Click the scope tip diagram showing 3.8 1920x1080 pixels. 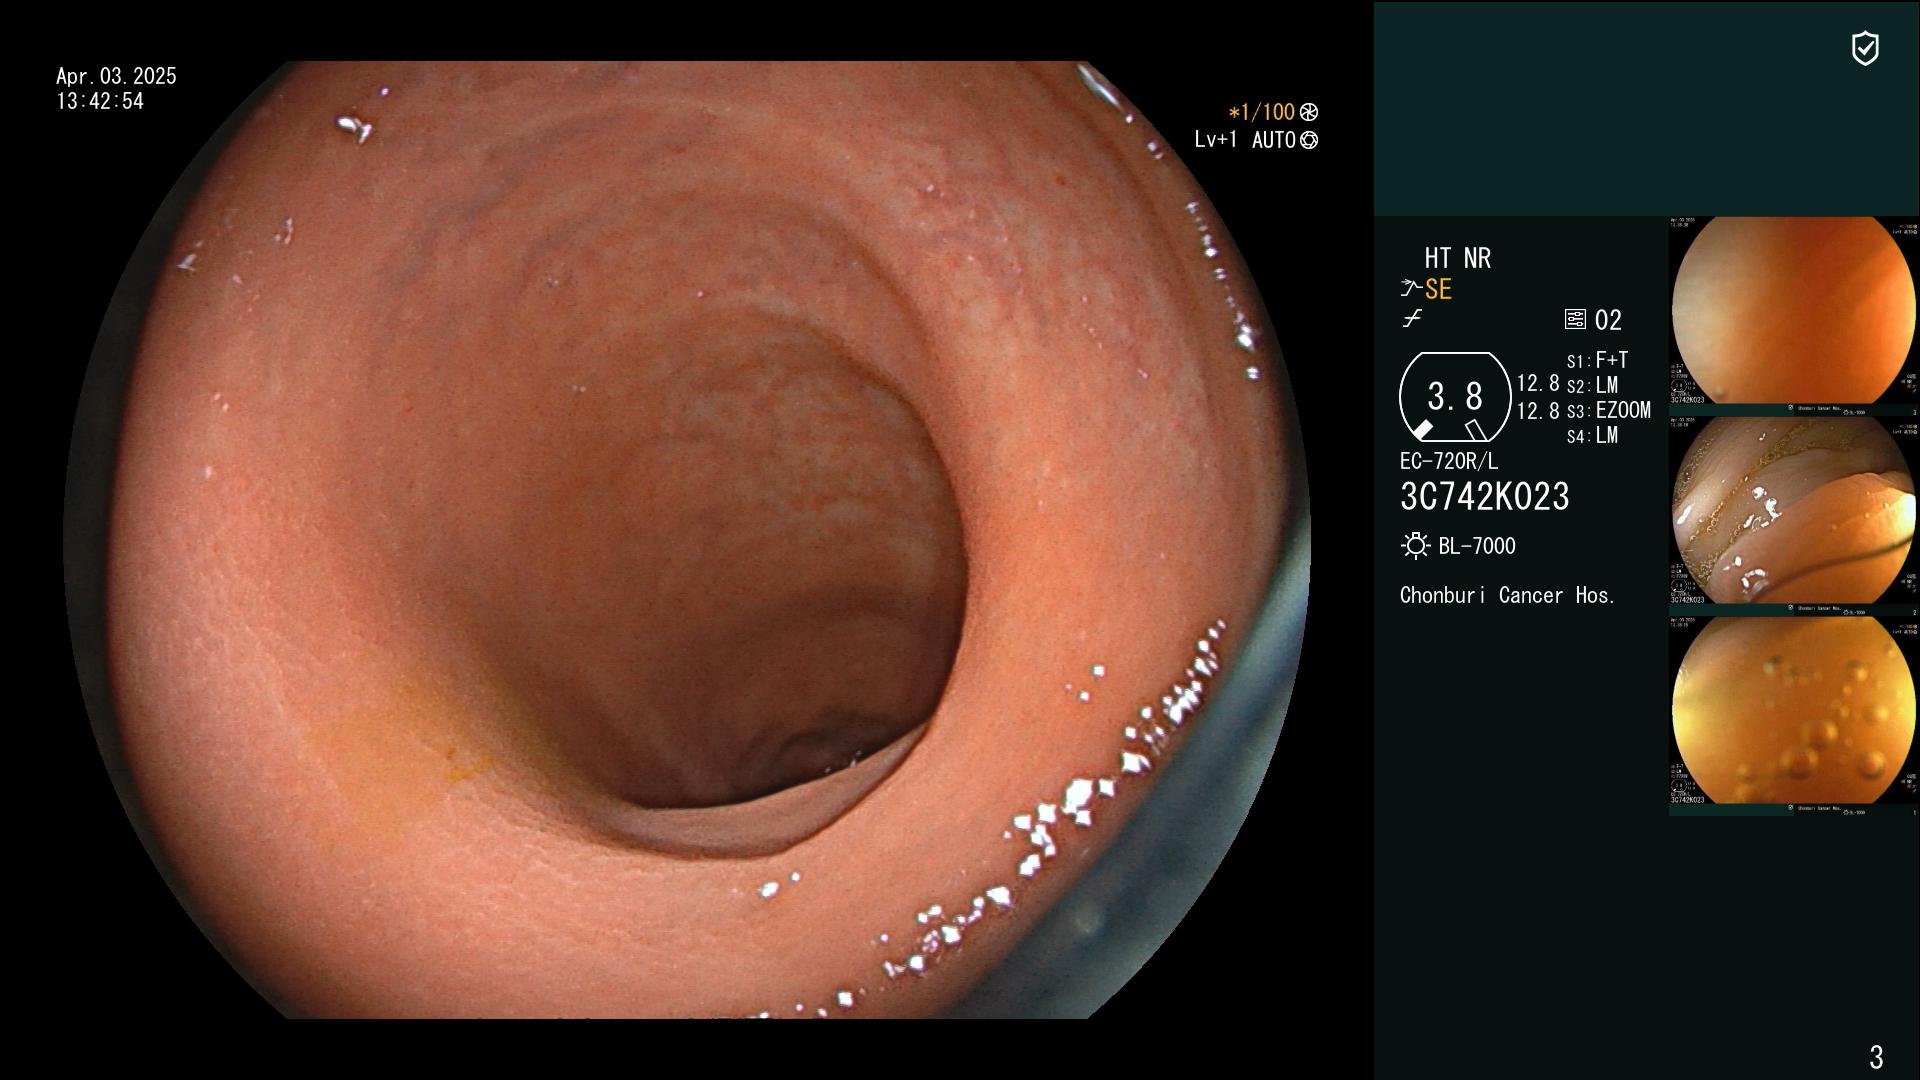click(1455, 397)
